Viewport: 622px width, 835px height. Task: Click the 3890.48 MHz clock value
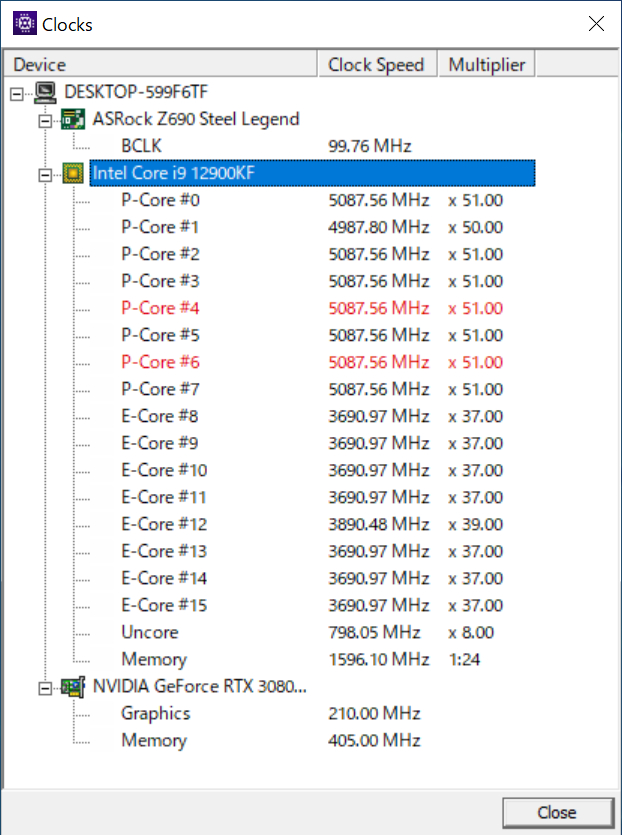379,525
